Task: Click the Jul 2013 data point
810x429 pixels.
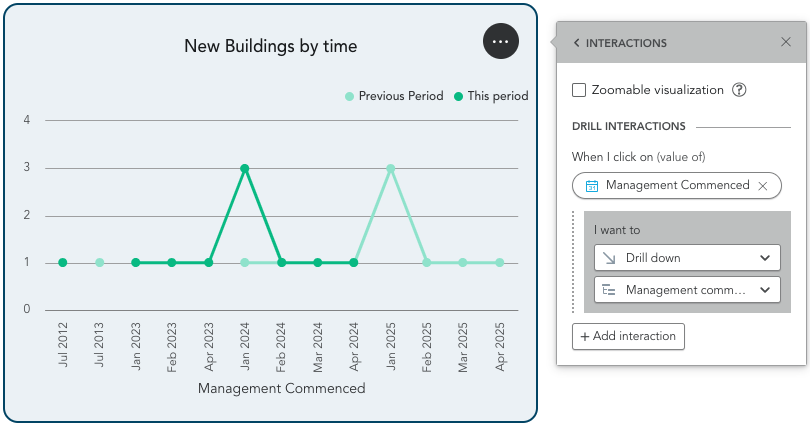Action: click(x=100, y=263)
